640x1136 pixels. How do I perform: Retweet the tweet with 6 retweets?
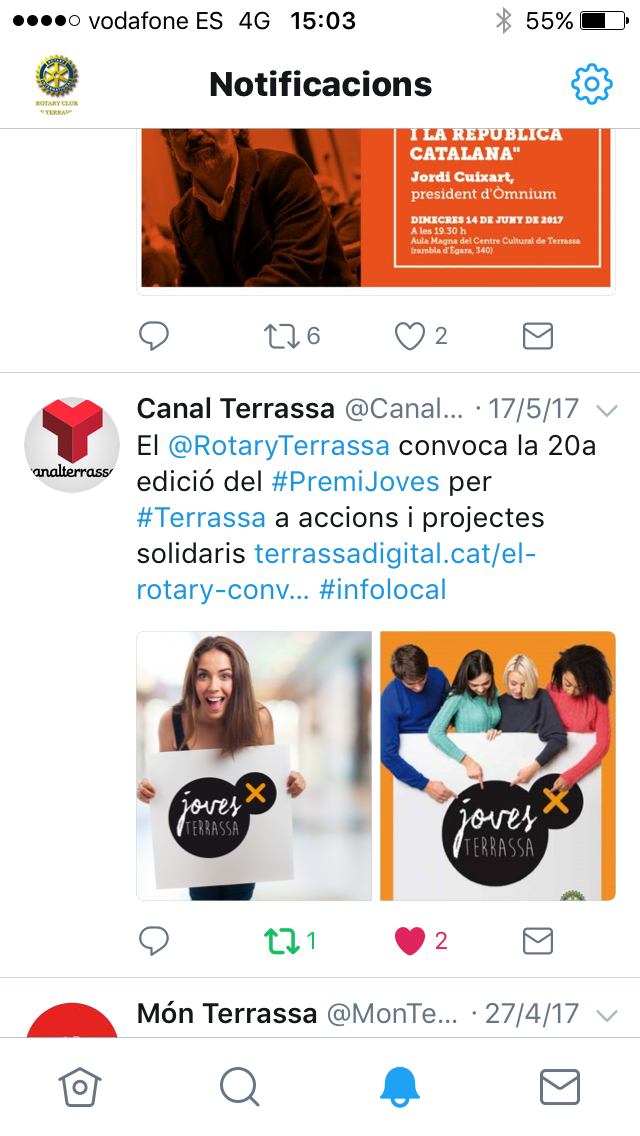(x=281, y=335)
